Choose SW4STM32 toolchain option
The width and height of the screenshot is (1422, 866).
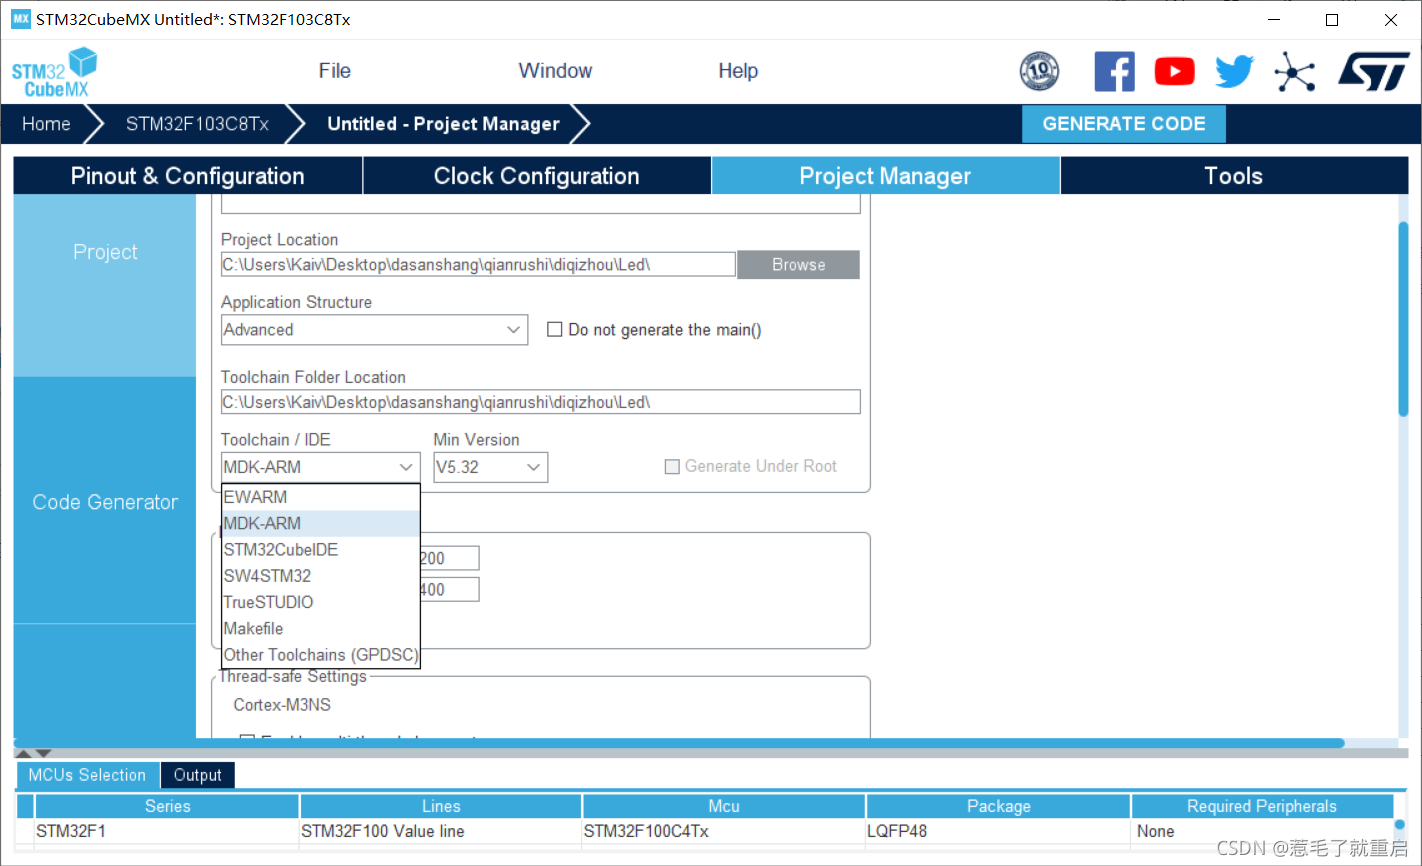pos(320,576)
